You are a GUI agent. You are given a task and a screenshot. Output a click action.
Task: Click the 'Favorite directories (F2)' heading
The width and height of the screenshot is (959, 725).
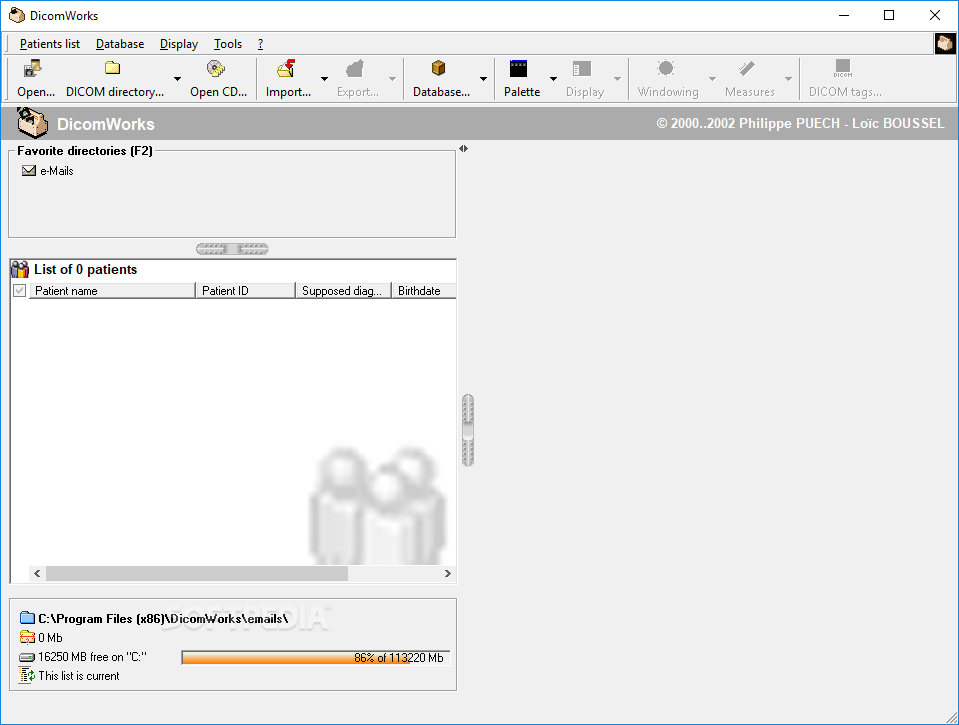coord(85,151)
